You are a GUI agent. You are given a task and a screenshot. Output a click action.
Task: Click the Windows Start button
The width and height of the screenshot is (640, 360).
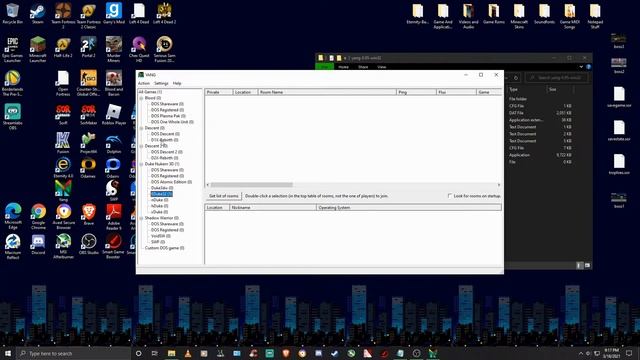tap(7, 353)
